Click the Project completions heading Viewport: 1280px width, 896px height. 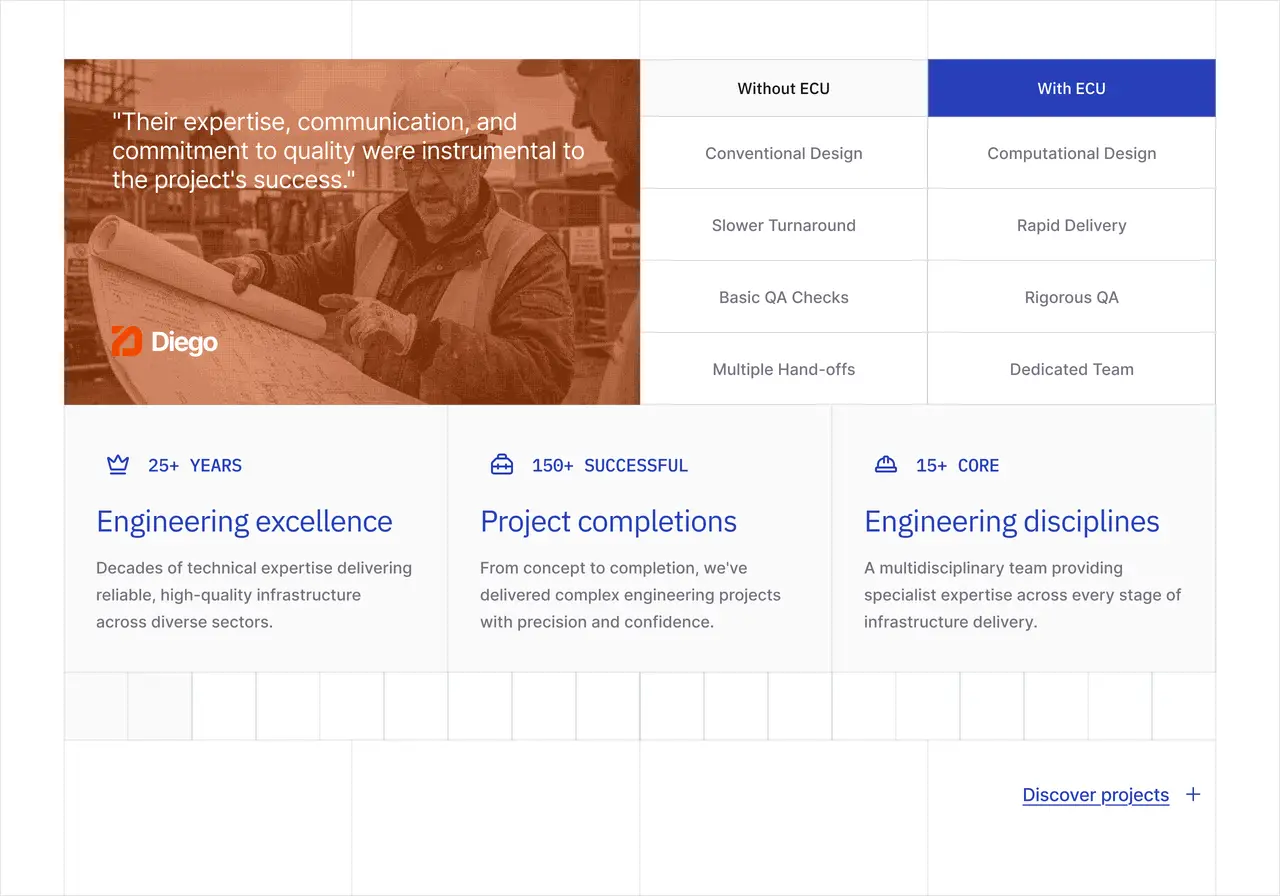click(608, 521)
